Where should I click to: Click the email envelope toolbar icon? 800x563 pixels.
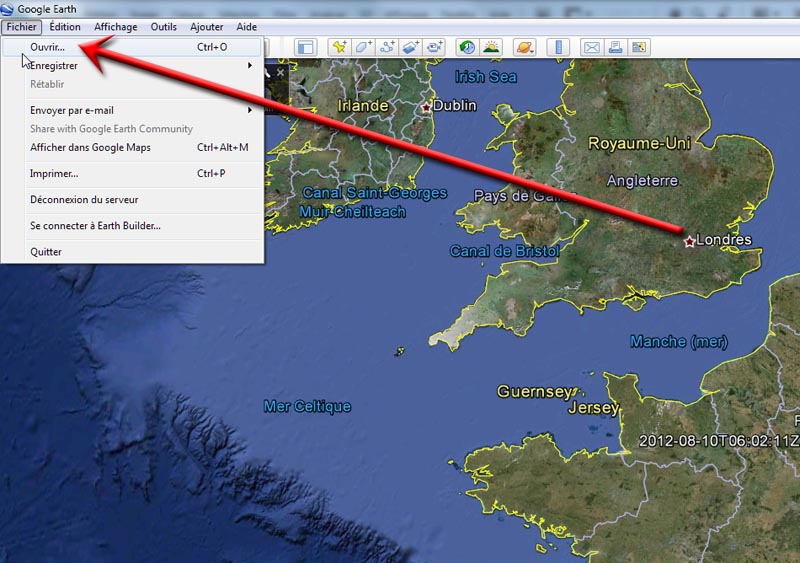tap(591, 47)
